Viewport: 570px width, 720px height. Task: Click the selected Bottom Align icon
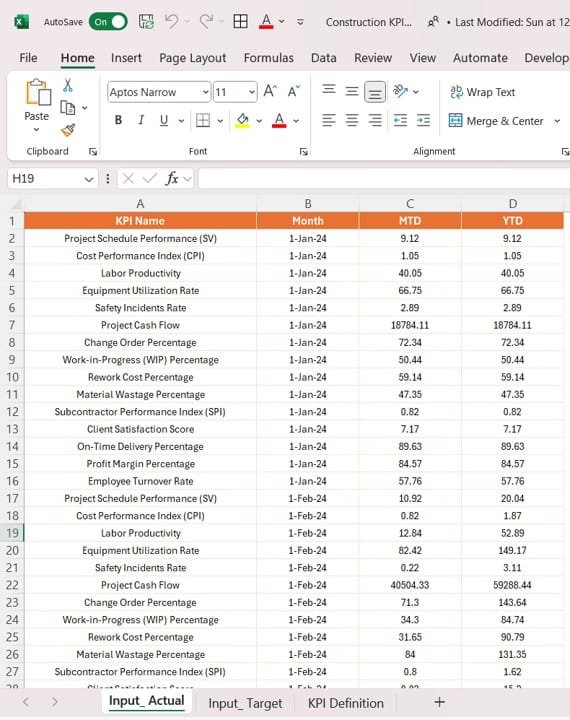(x=375, y=92)
